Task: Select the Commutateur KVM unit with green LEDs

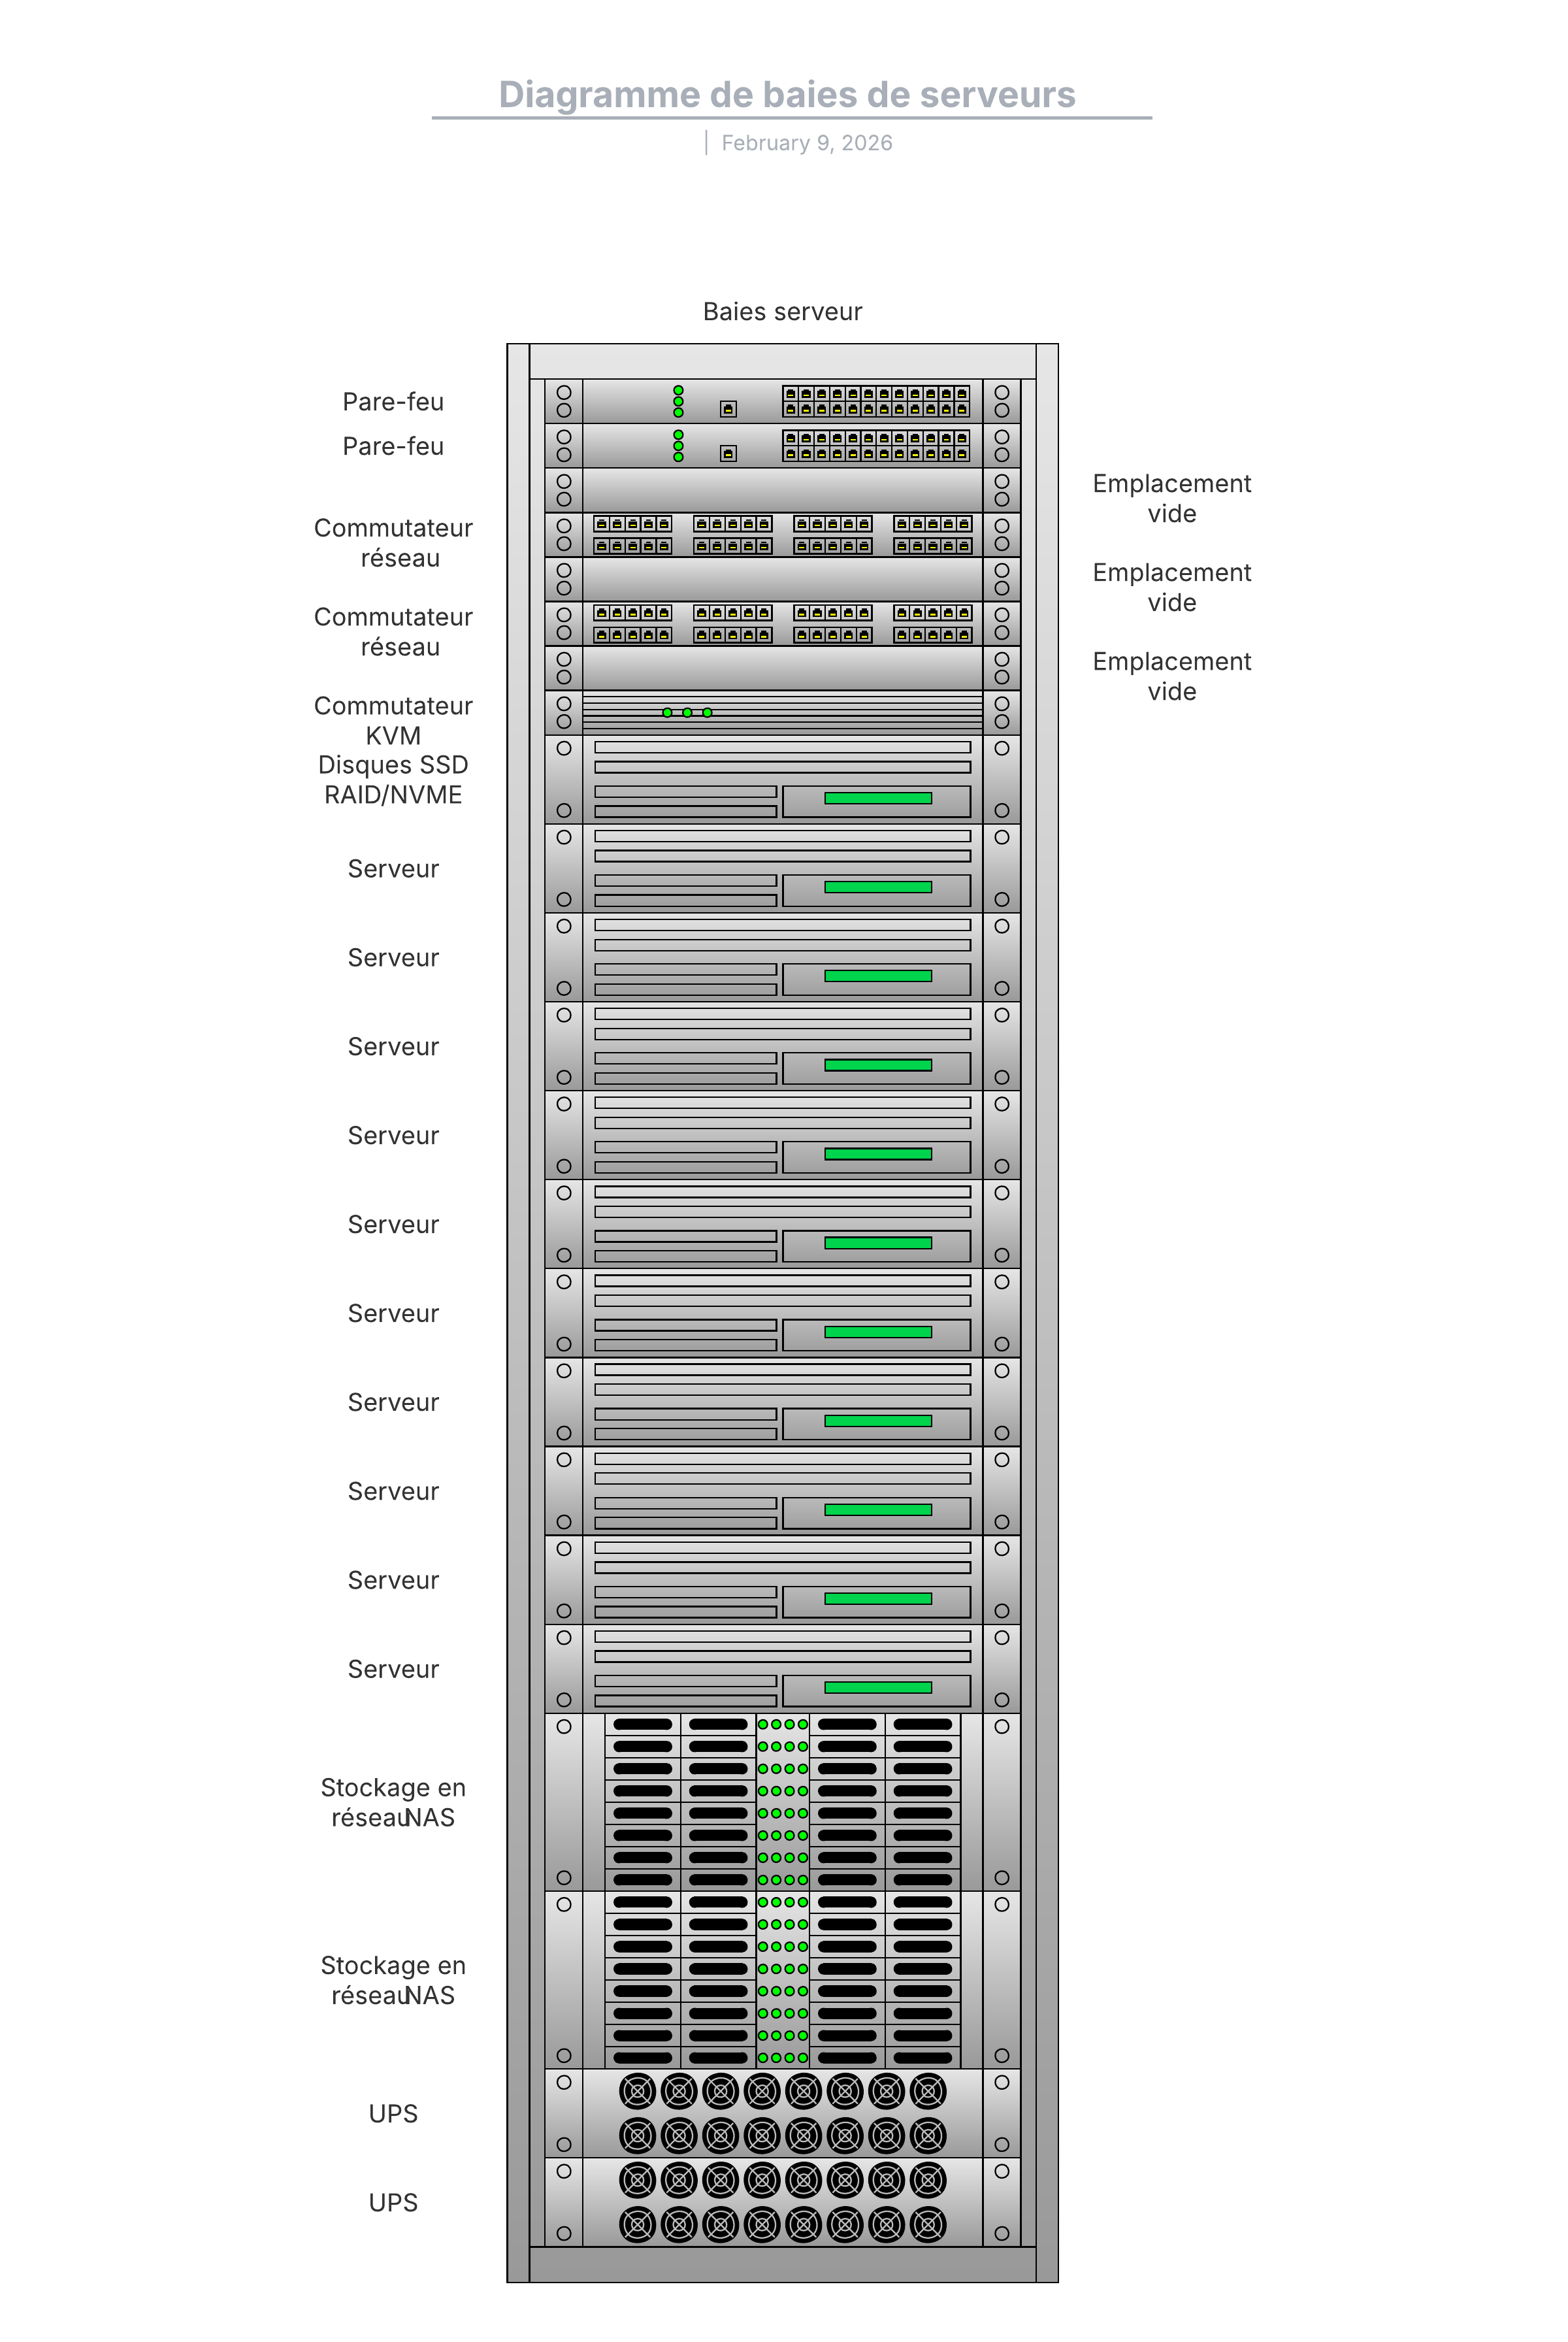Action: 782,713
